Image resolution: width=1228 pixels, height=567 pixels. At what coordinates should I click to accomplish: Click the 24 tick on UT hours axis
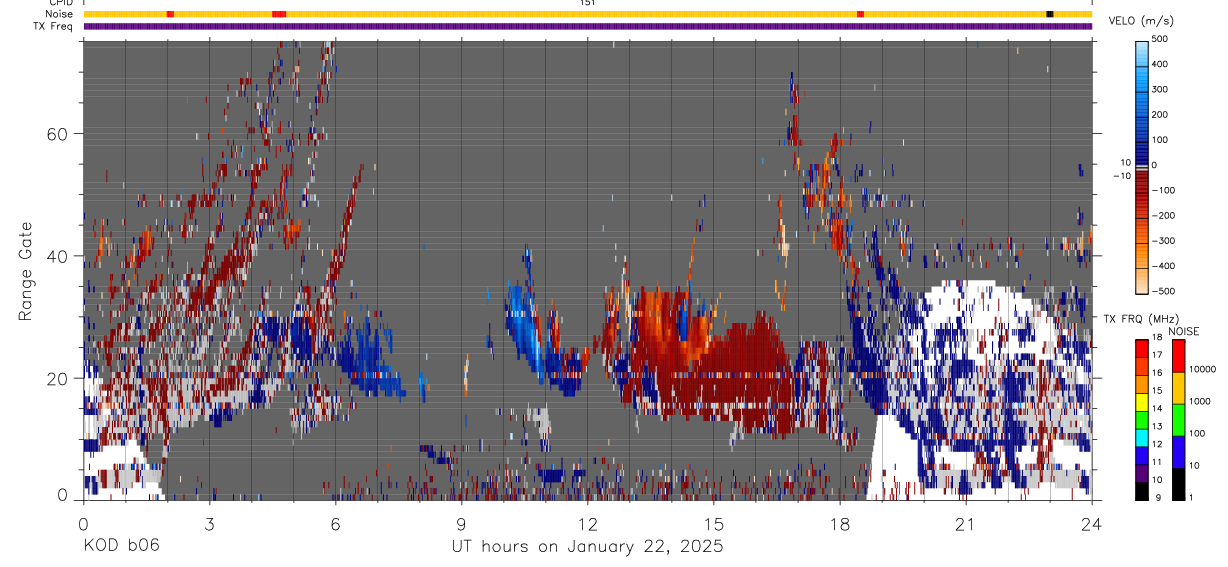point(1091,525)
